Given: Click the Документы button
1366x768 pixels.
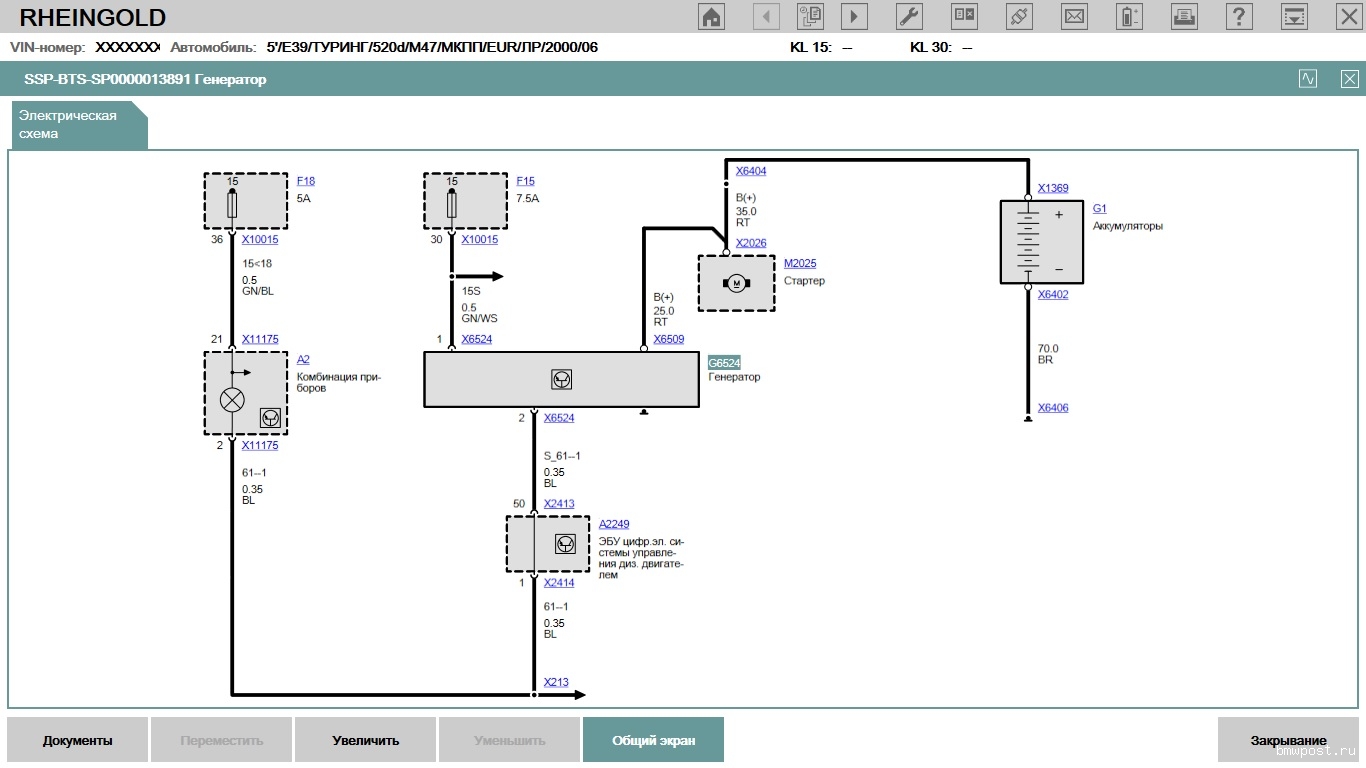Looking at the screenshot, I should (x=78, y=741).
